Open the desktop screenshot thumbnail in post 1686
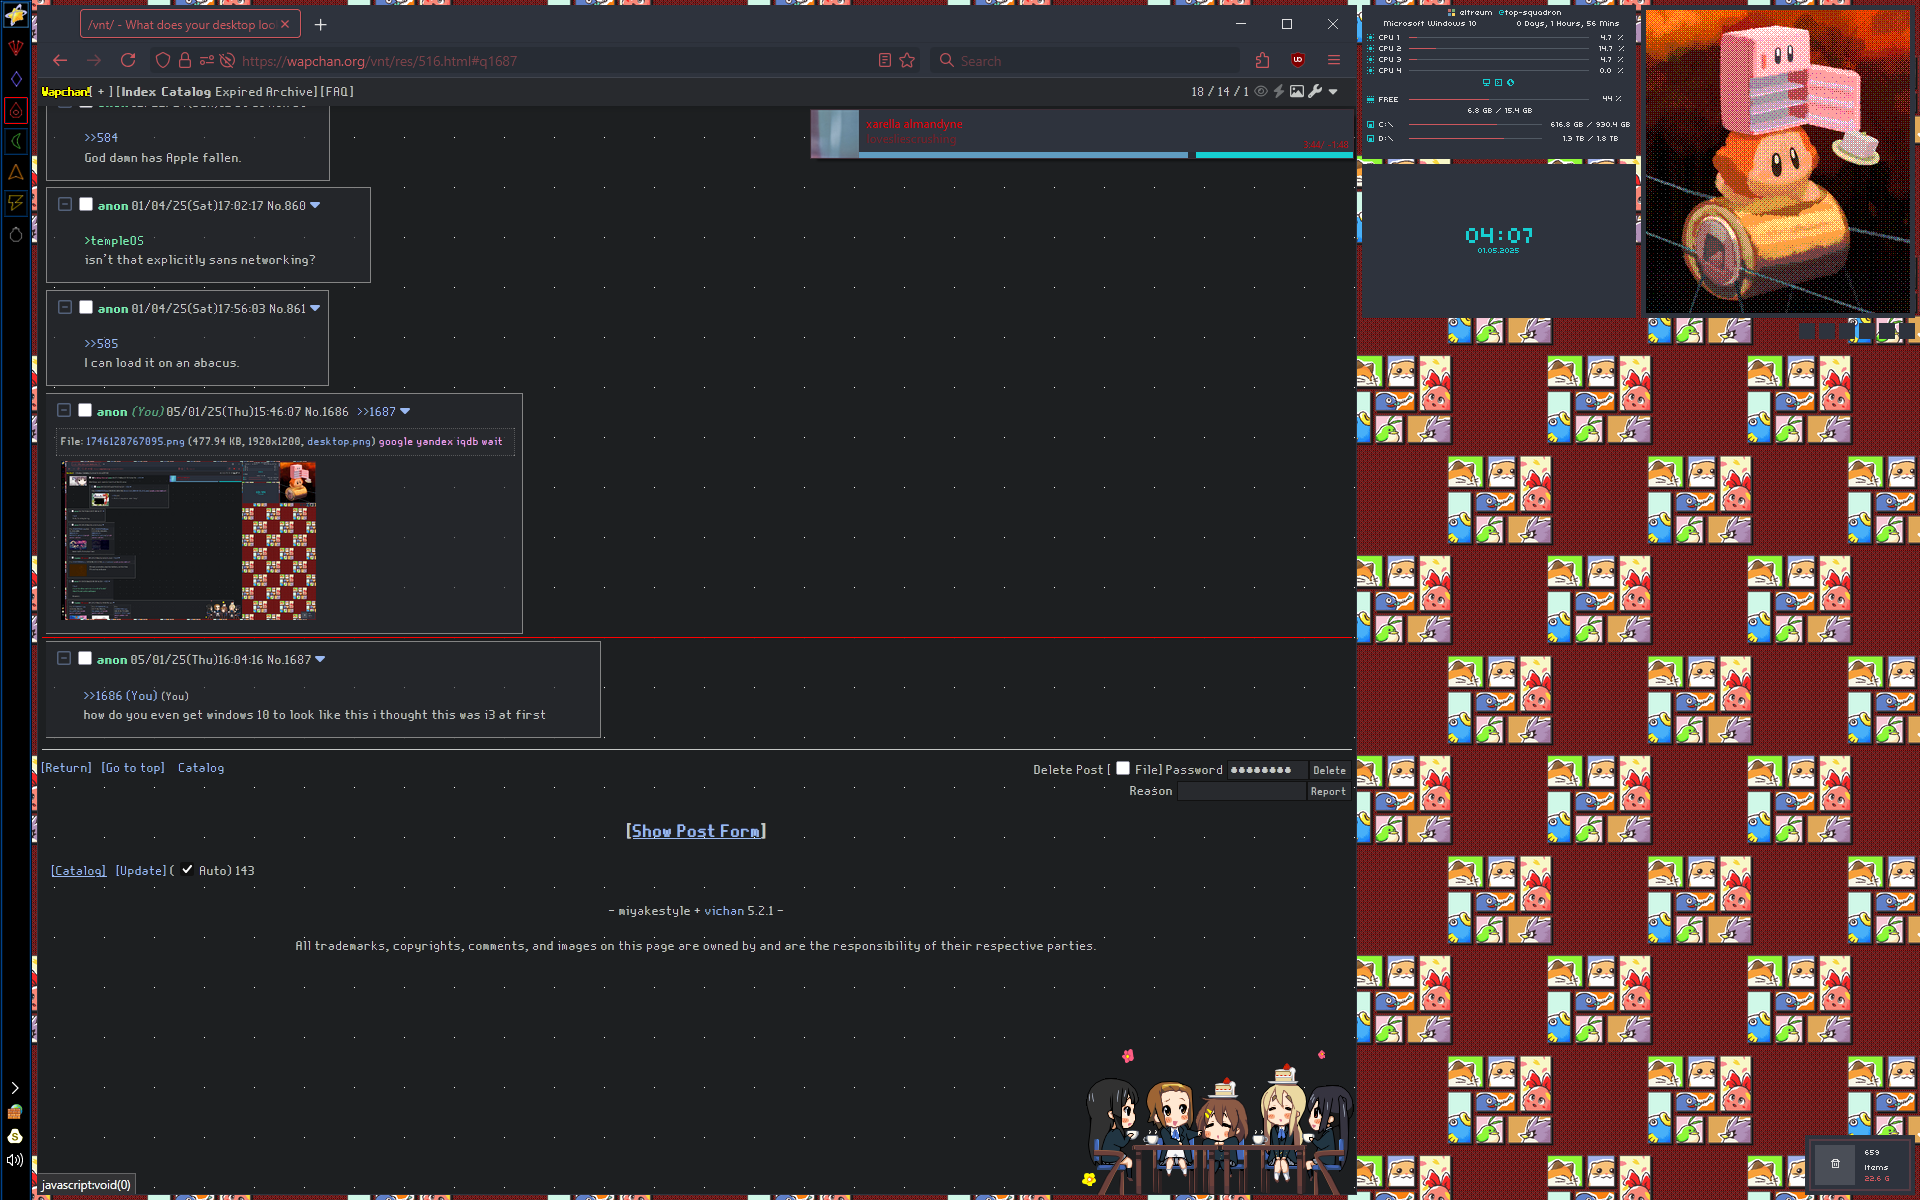The image size is (1920, 1200). click(188, 540)
